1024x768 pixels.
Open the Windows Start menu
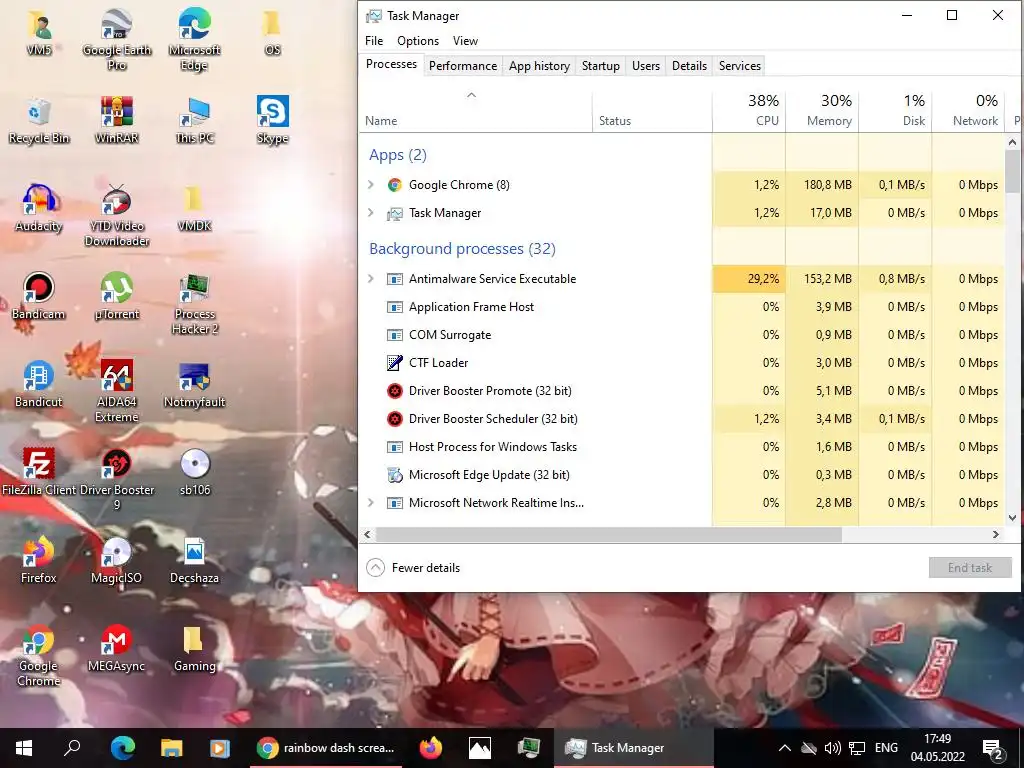[x=24, y=748]
